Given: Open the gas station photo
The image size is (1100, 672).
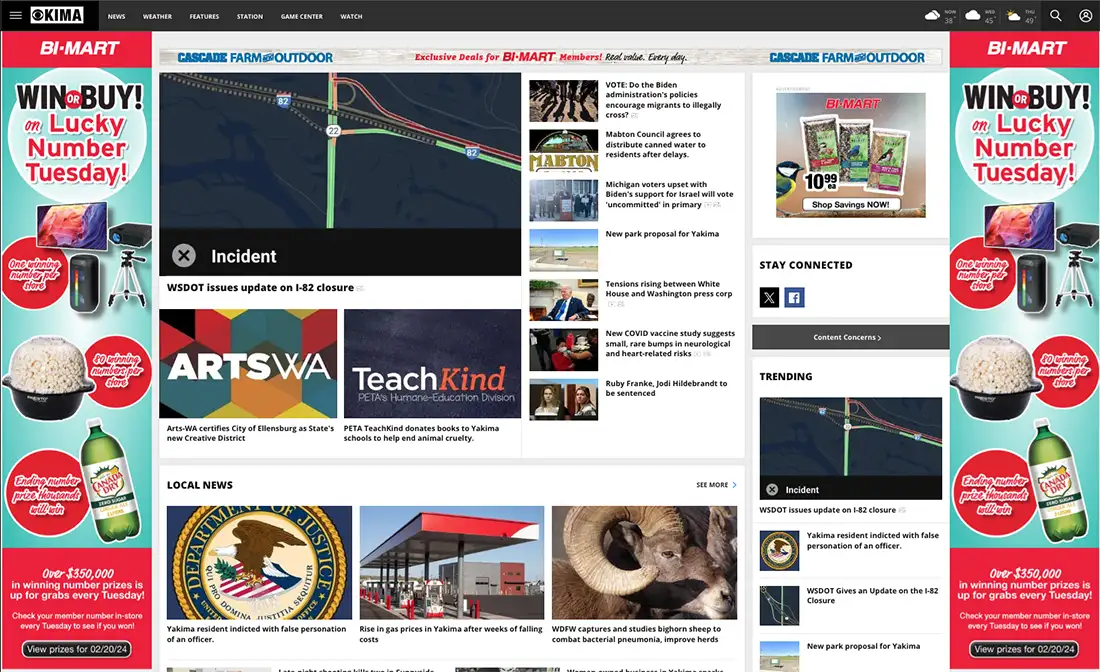Looking at the screenshot, I should click(452, 563).
